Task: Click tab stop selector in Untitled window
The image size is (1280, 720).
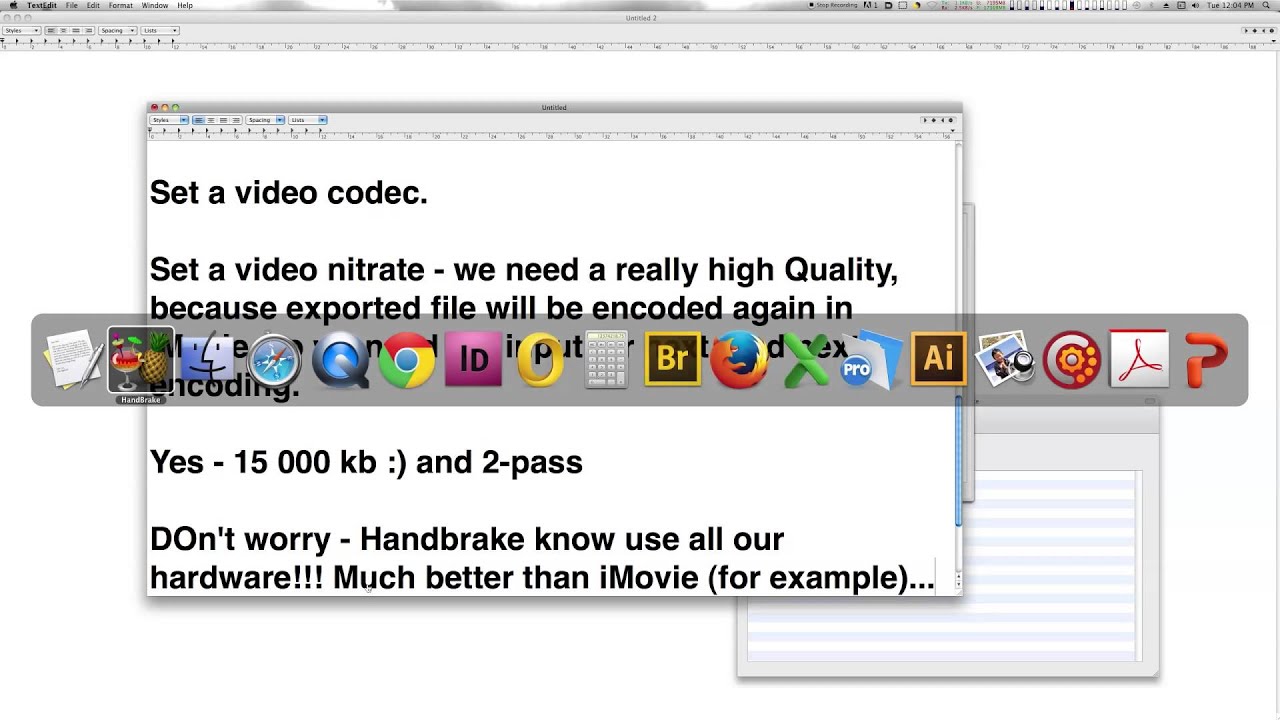Action: coord(938,120)
